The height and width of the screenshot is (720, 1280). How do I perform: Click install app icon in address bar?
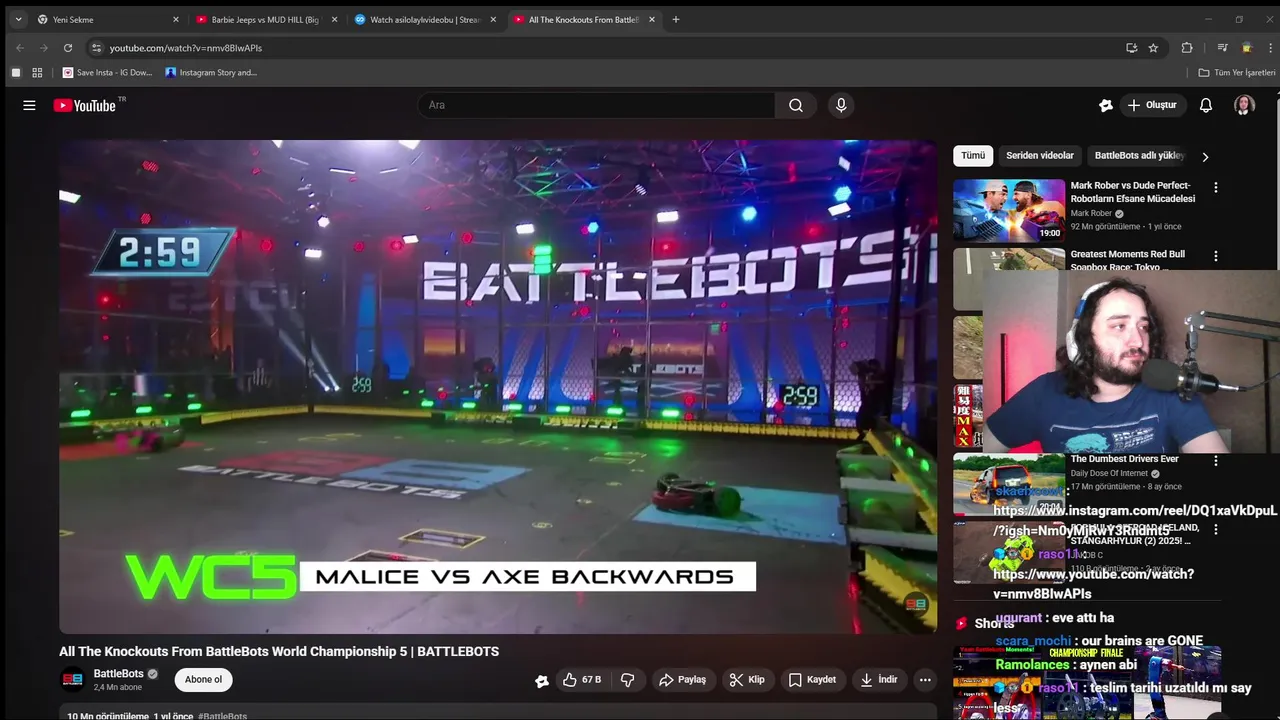[x=1131, y=47]
